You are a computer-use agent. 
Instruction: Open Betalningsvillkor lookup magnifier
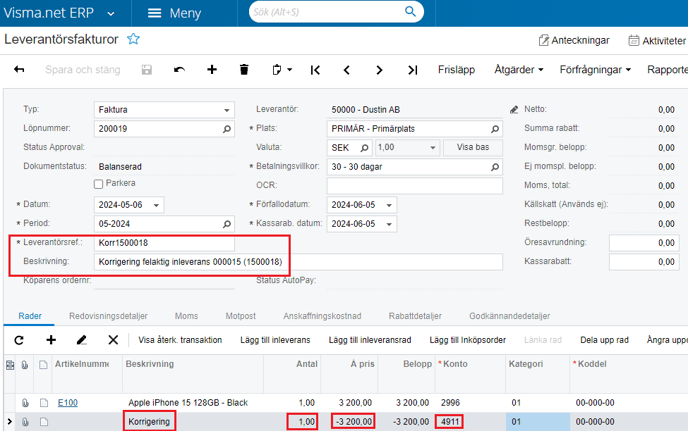tap(494, 167)
